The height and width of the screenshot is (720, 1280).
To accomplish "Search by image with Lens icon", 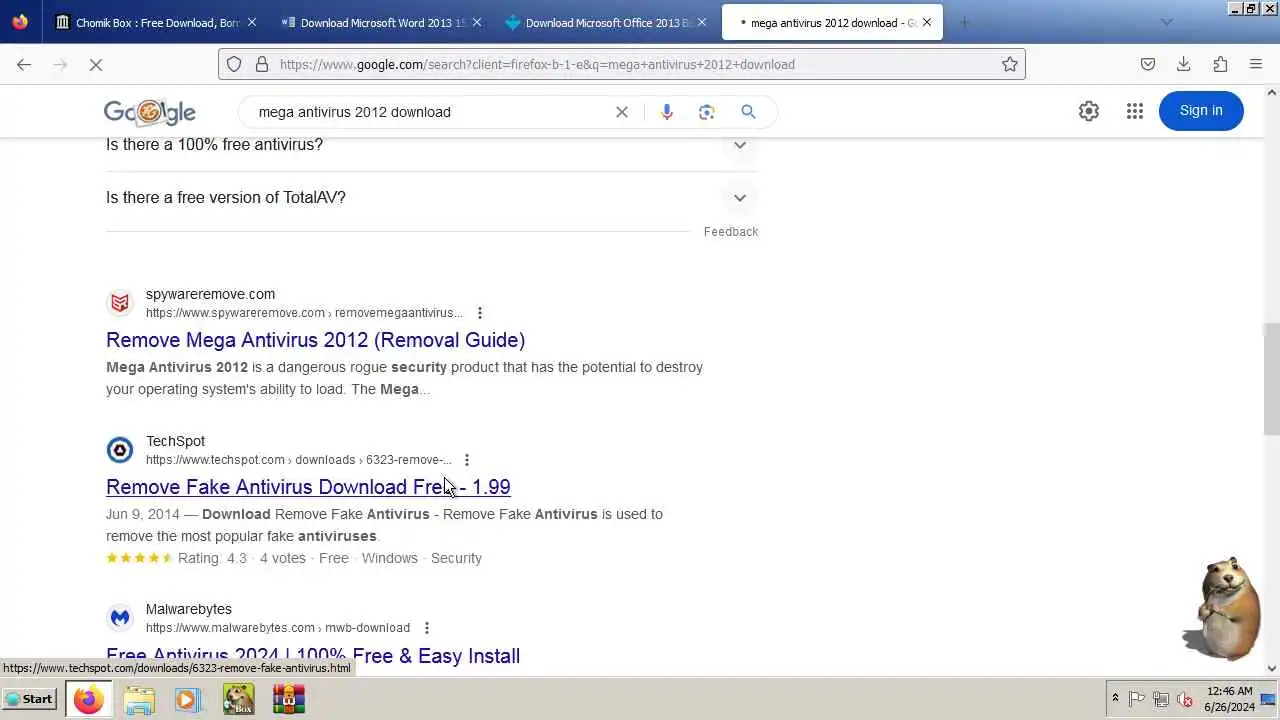I will click(x=707, y=112).
